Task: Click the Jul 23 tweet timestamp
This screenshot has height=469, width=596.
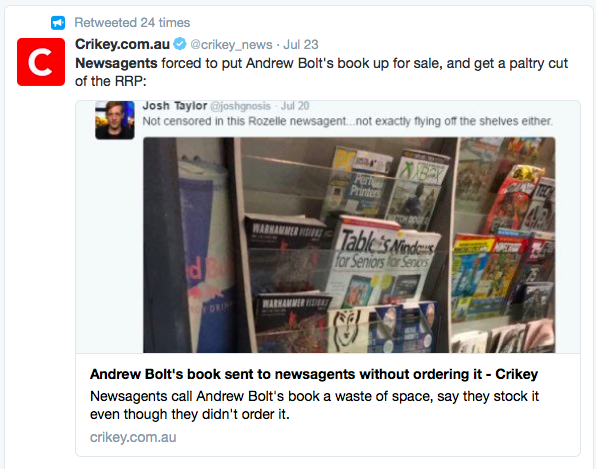Action: tap(301, 44)
